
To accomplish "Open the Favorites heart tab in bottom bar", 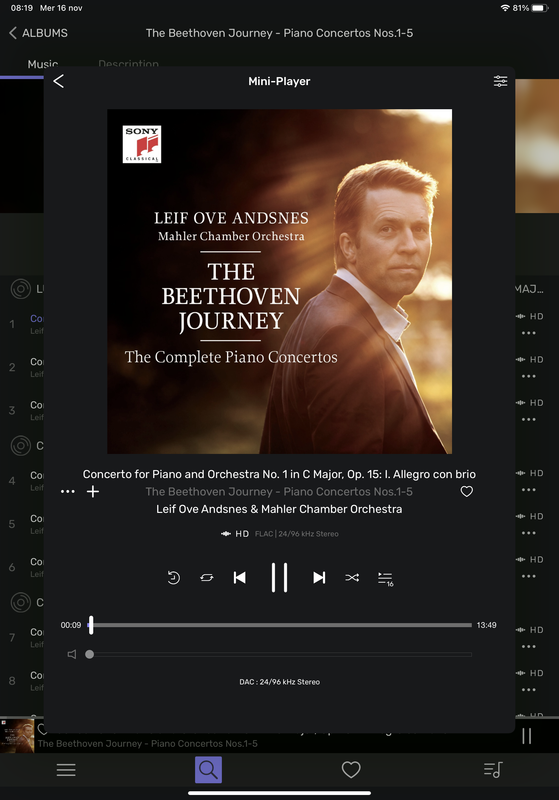I will pyautogui.click(x=351, y=770).
